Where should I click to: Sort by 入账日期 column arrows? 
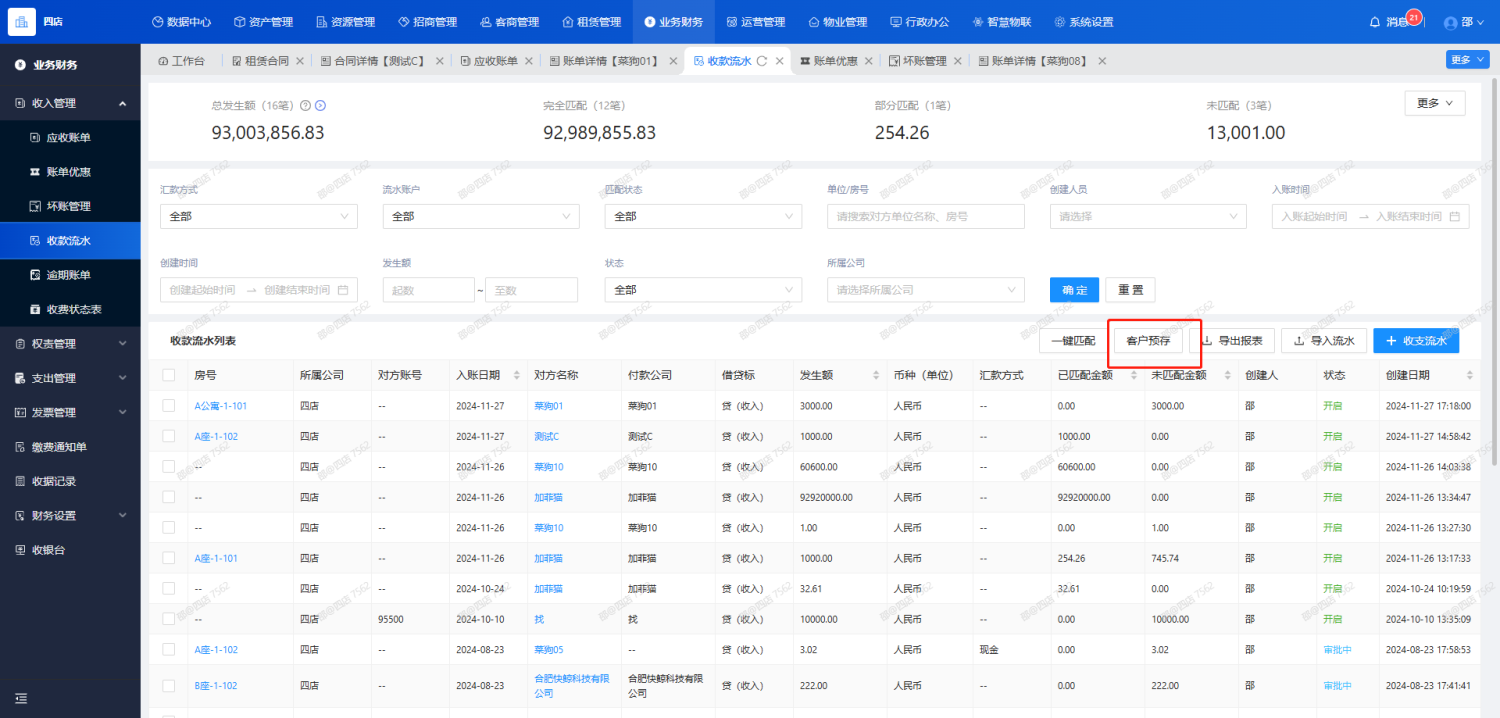[x=517, y=375]
